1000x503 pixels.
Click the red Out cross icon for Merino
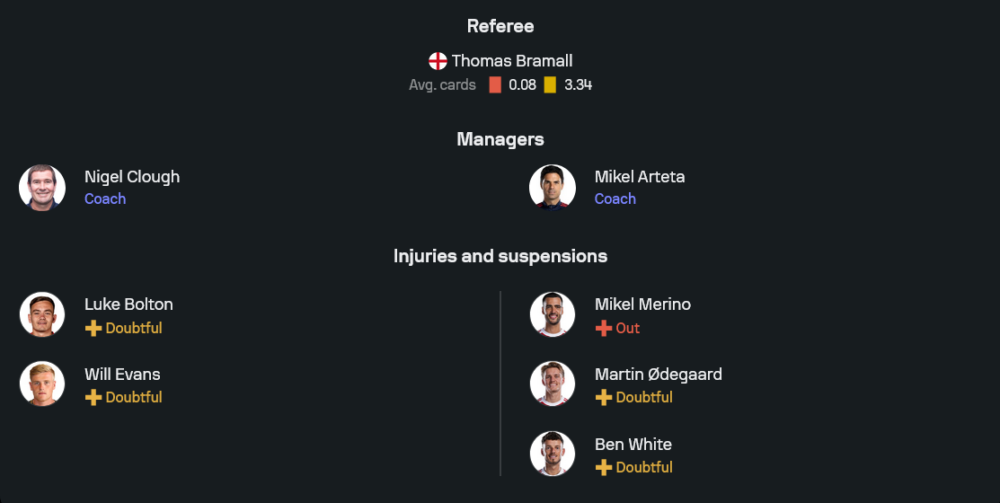pos(603,328)
